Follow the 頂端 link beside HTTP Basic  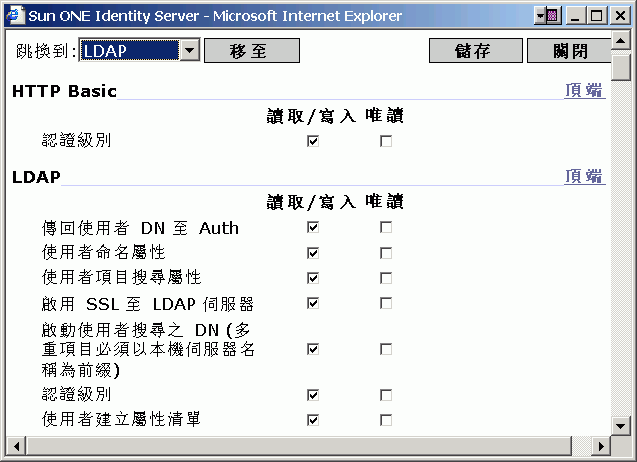click(x=584, y=90)
